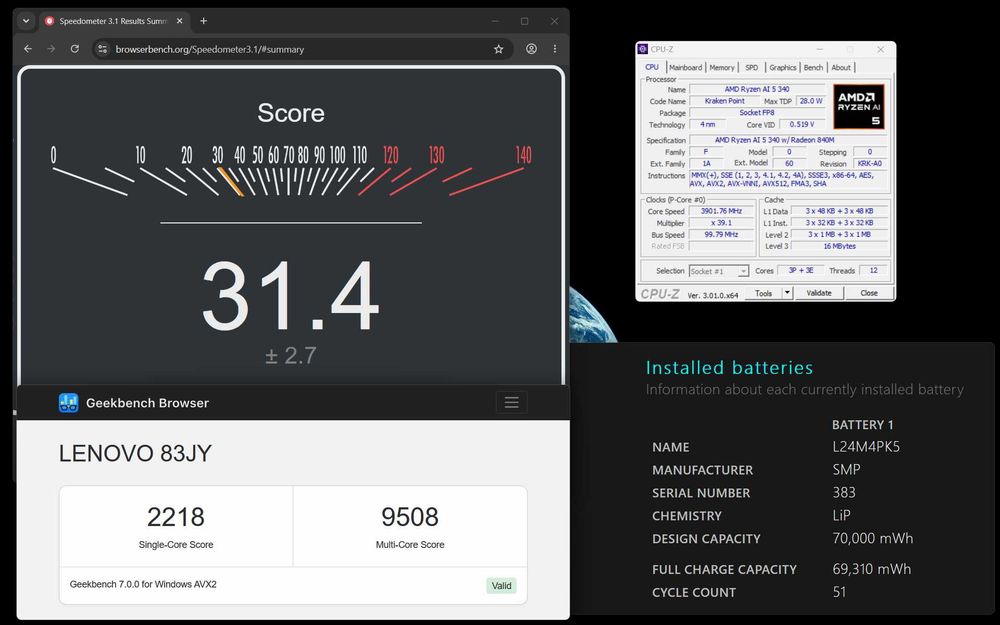Open the Graphics tab in CPU-Z
Screen dimensions: 1000x625
[783, 68]
